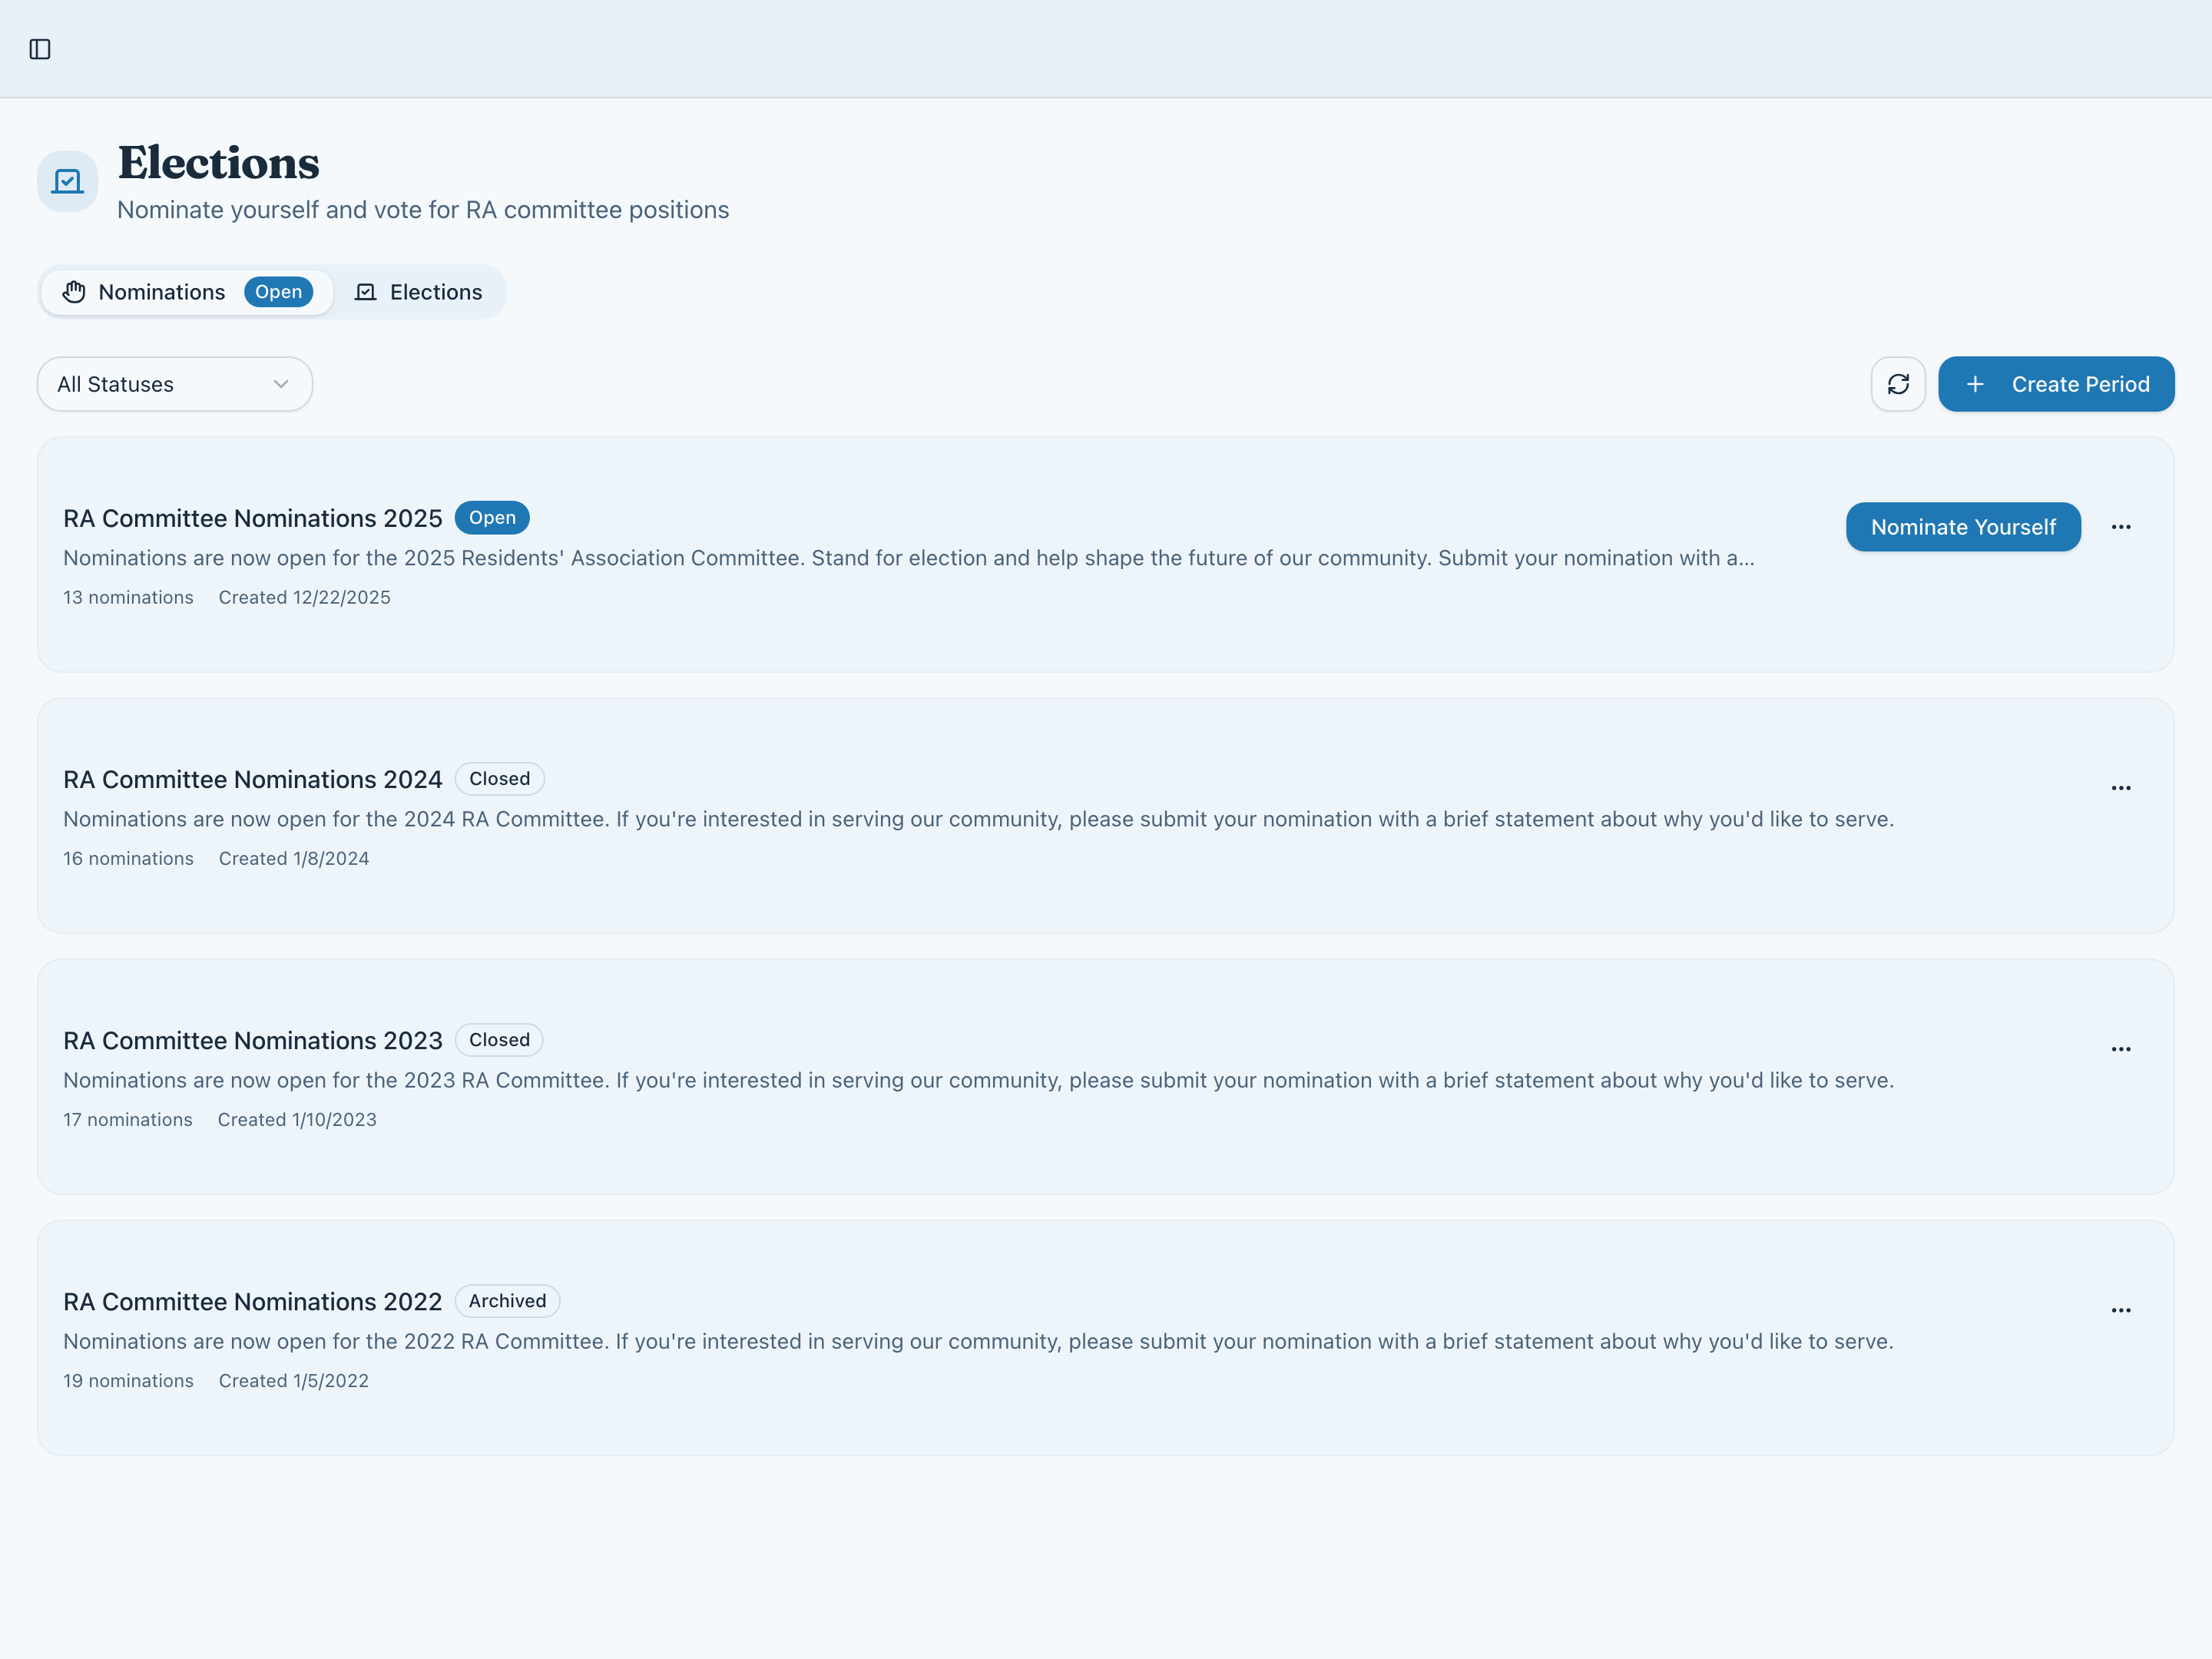This screenshot has height=1659, width=2212.
Task: Click the Nominate Yourself button
Action: click(1963, 527)
